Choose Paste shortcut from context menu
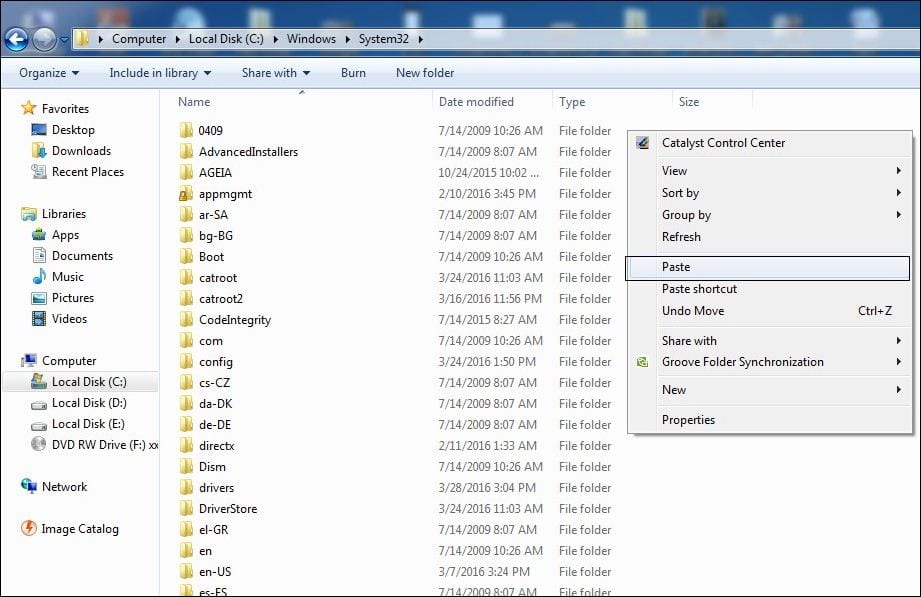This screenshot has width=921, height=597. [x=770, y=289]
